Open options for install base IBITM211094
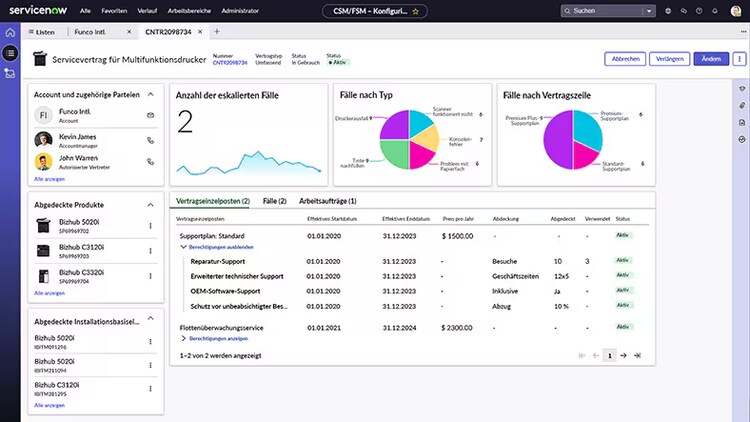Image resolution: width=750 pixels, height=422 pixels. pyautogui.click(x=151, y=365)
